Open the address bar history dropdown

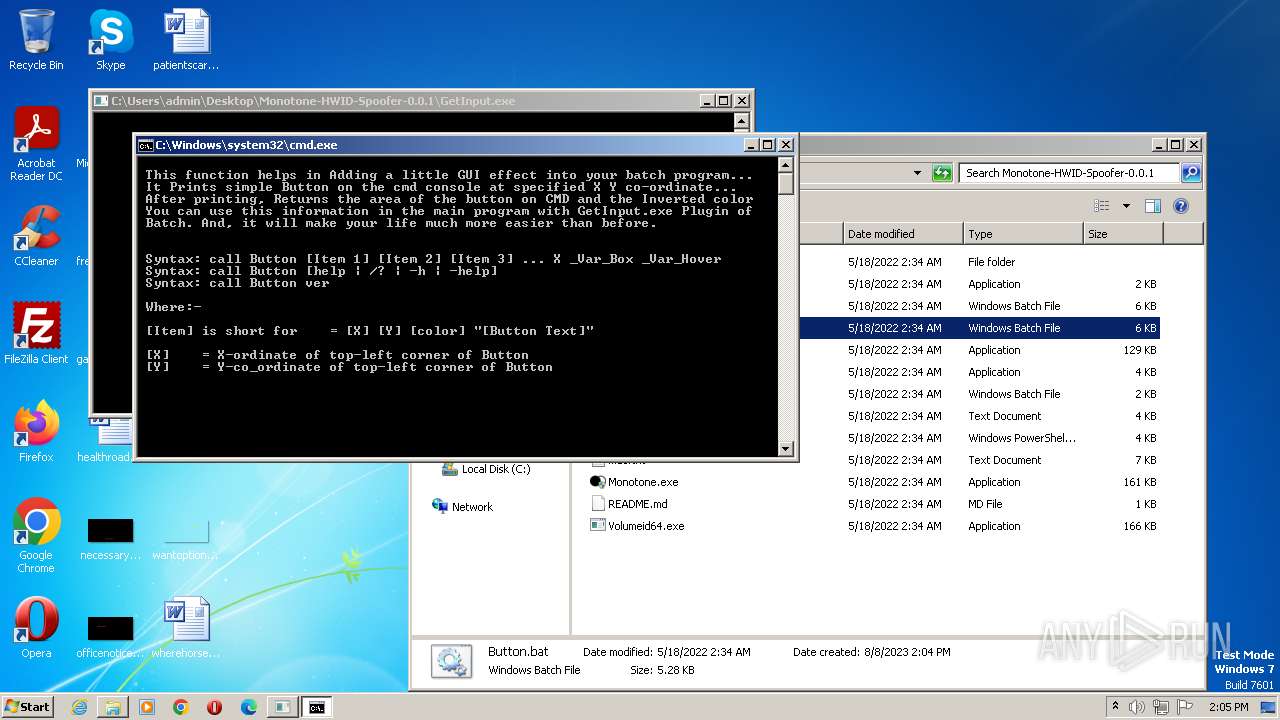click(917, 173)
